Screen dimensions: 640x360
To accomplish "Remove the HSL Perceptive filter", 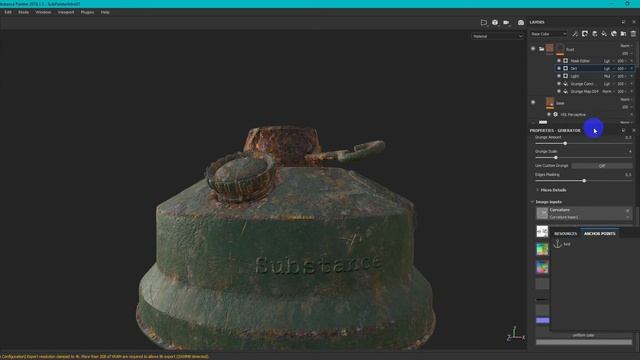I will coord(632,115).
